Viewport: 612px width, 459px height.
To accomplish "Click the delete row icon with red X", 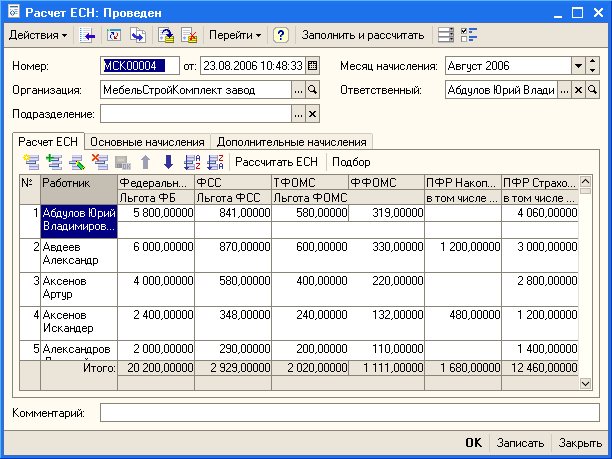I will coord(100,162).
